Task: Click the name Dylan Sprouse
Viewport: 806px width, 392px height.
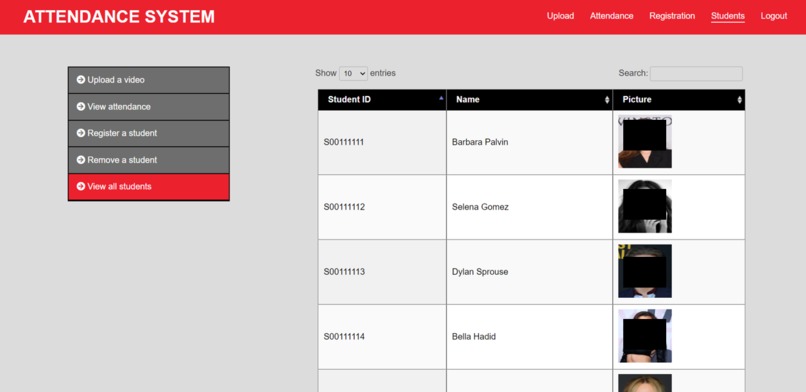Action: point(480,272)
